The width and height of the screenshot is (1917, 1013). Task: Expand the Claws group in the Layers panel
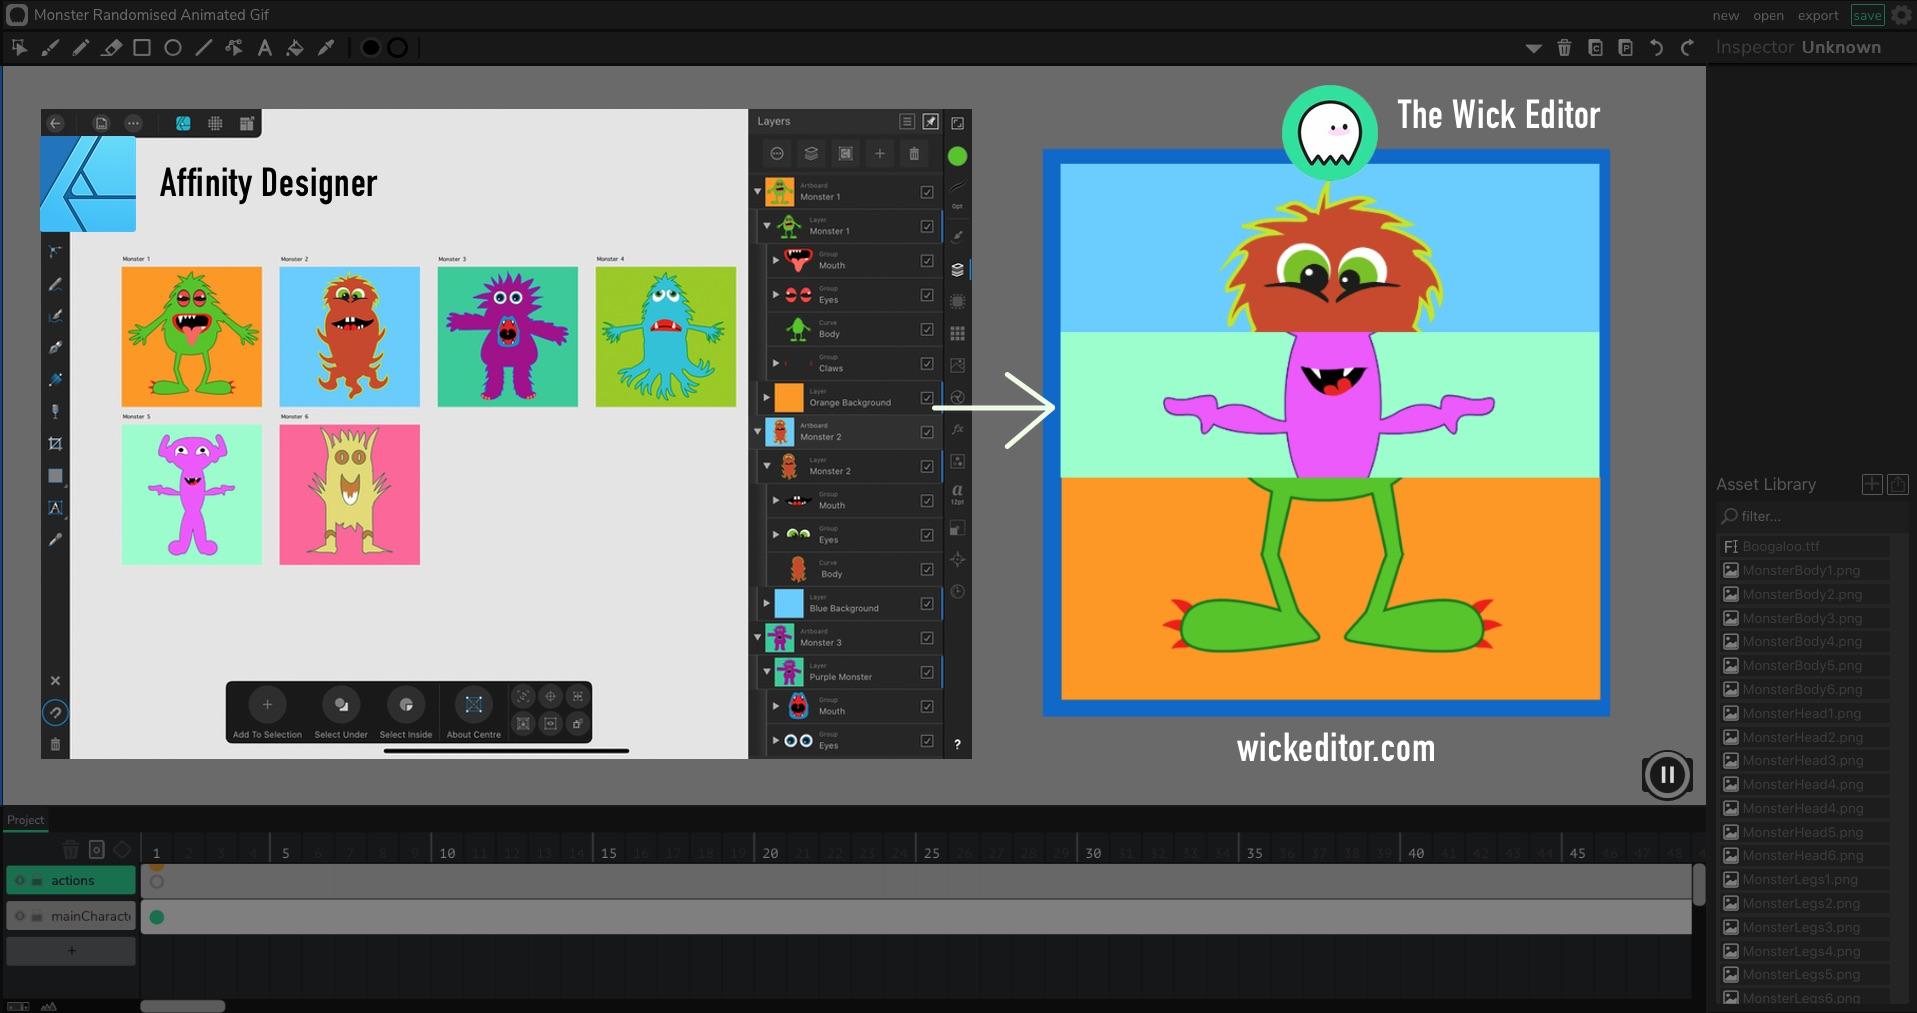(x=776, y=363)
